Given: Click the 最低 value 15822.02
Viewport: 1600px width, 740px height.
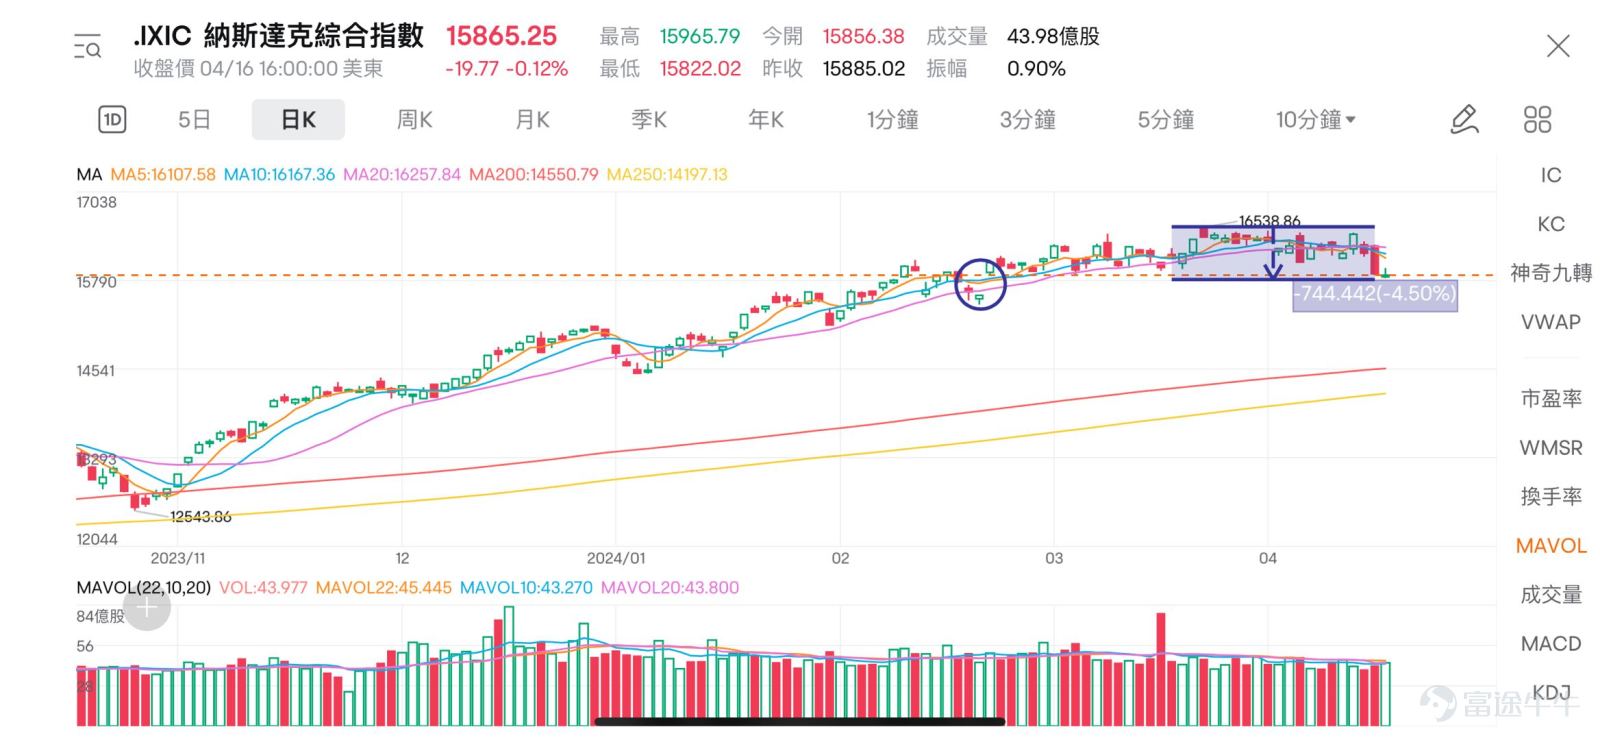Looking at the screenshot, I should [700, 69].
